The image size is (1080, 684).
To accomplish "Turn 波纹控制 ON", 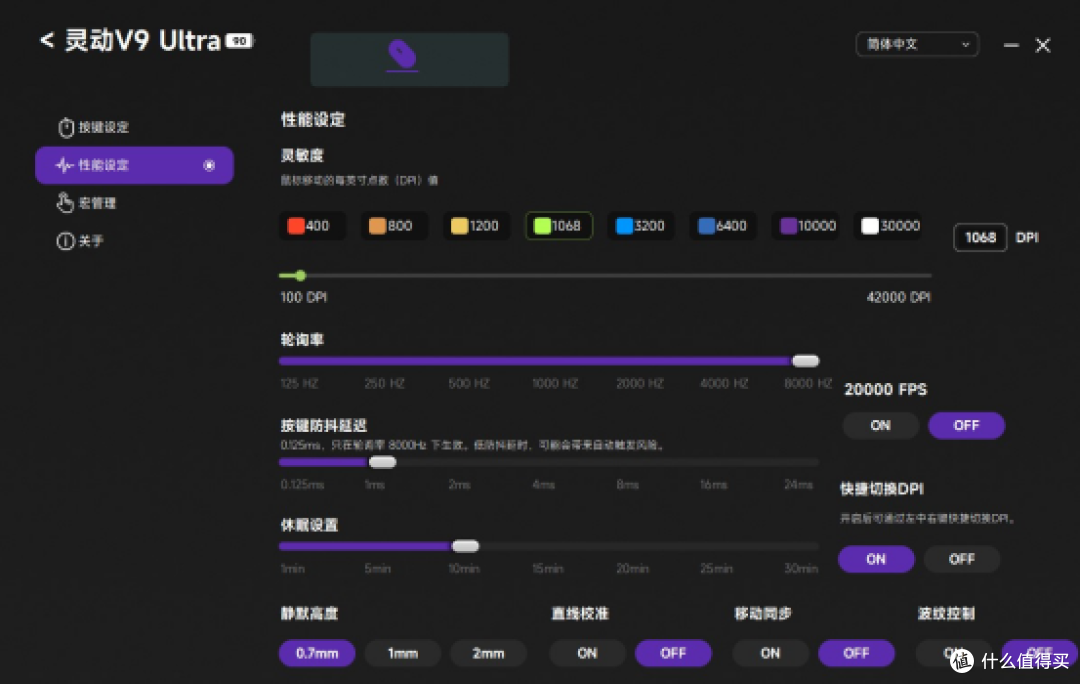I will [x=953, y=653].
